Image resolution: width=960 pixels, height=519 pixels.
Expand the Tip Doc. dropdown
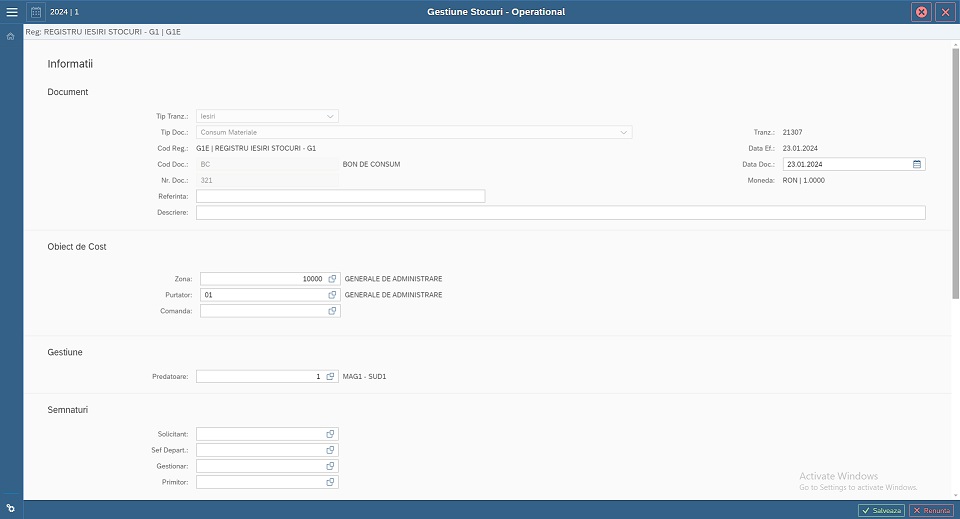click(x=623, y=132)
